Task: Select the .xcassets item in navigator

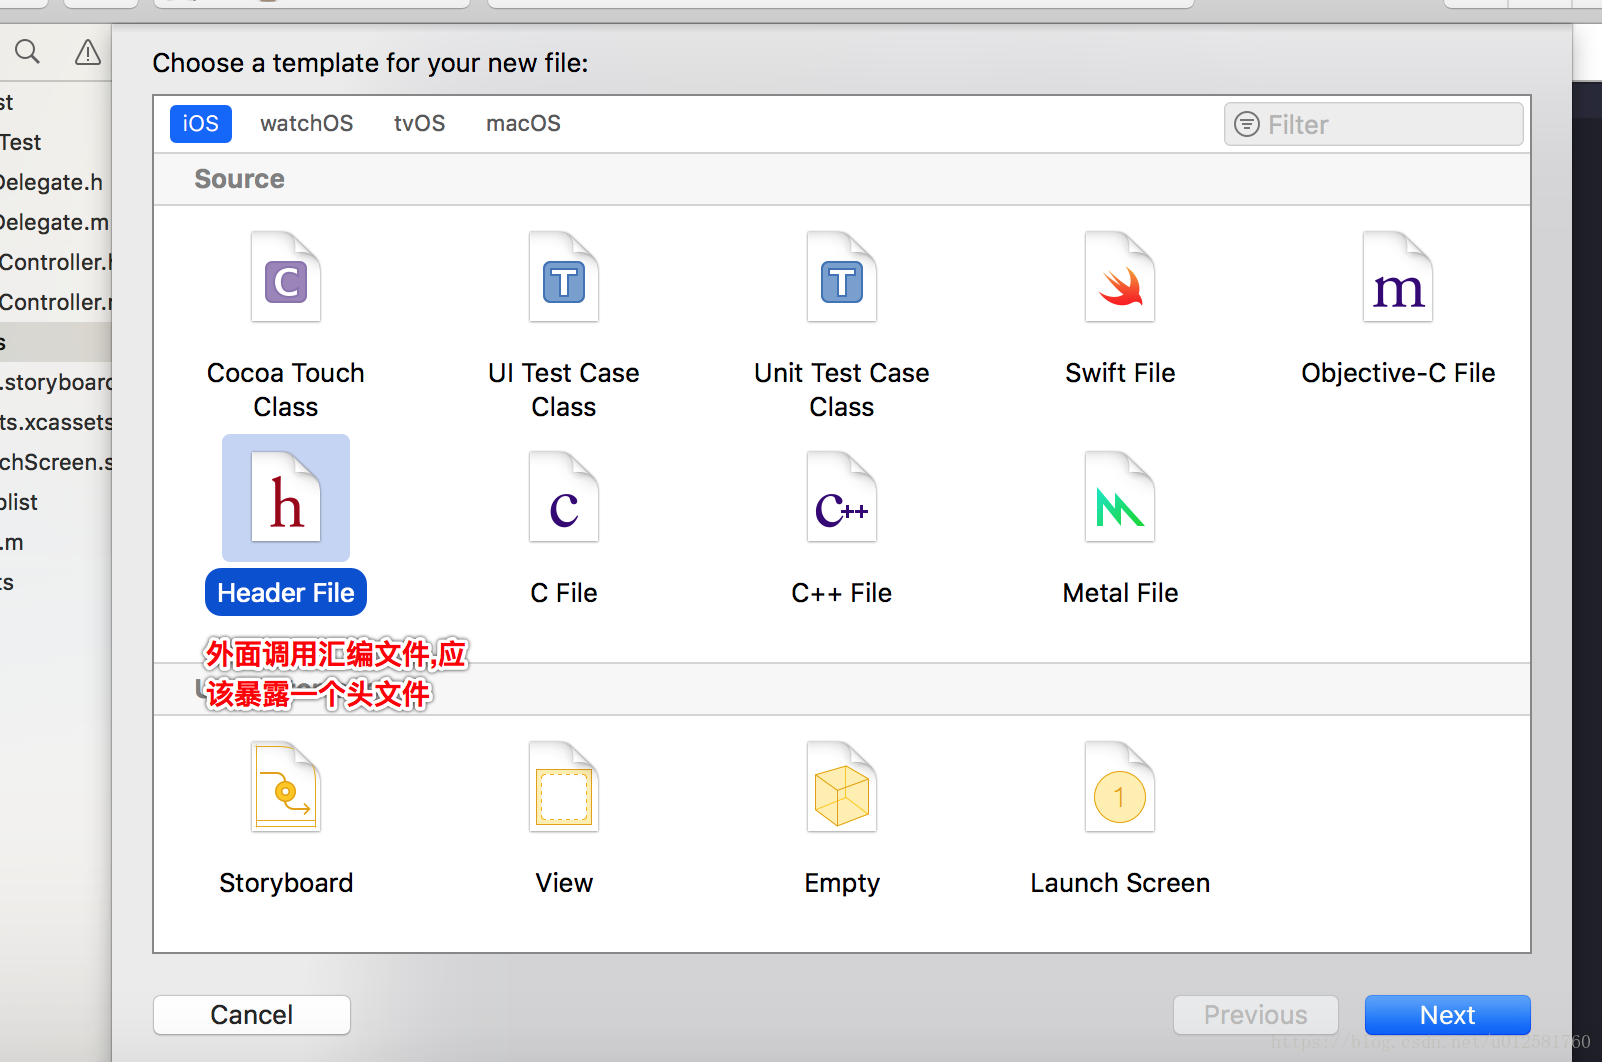Action: [x=55, y=422]
